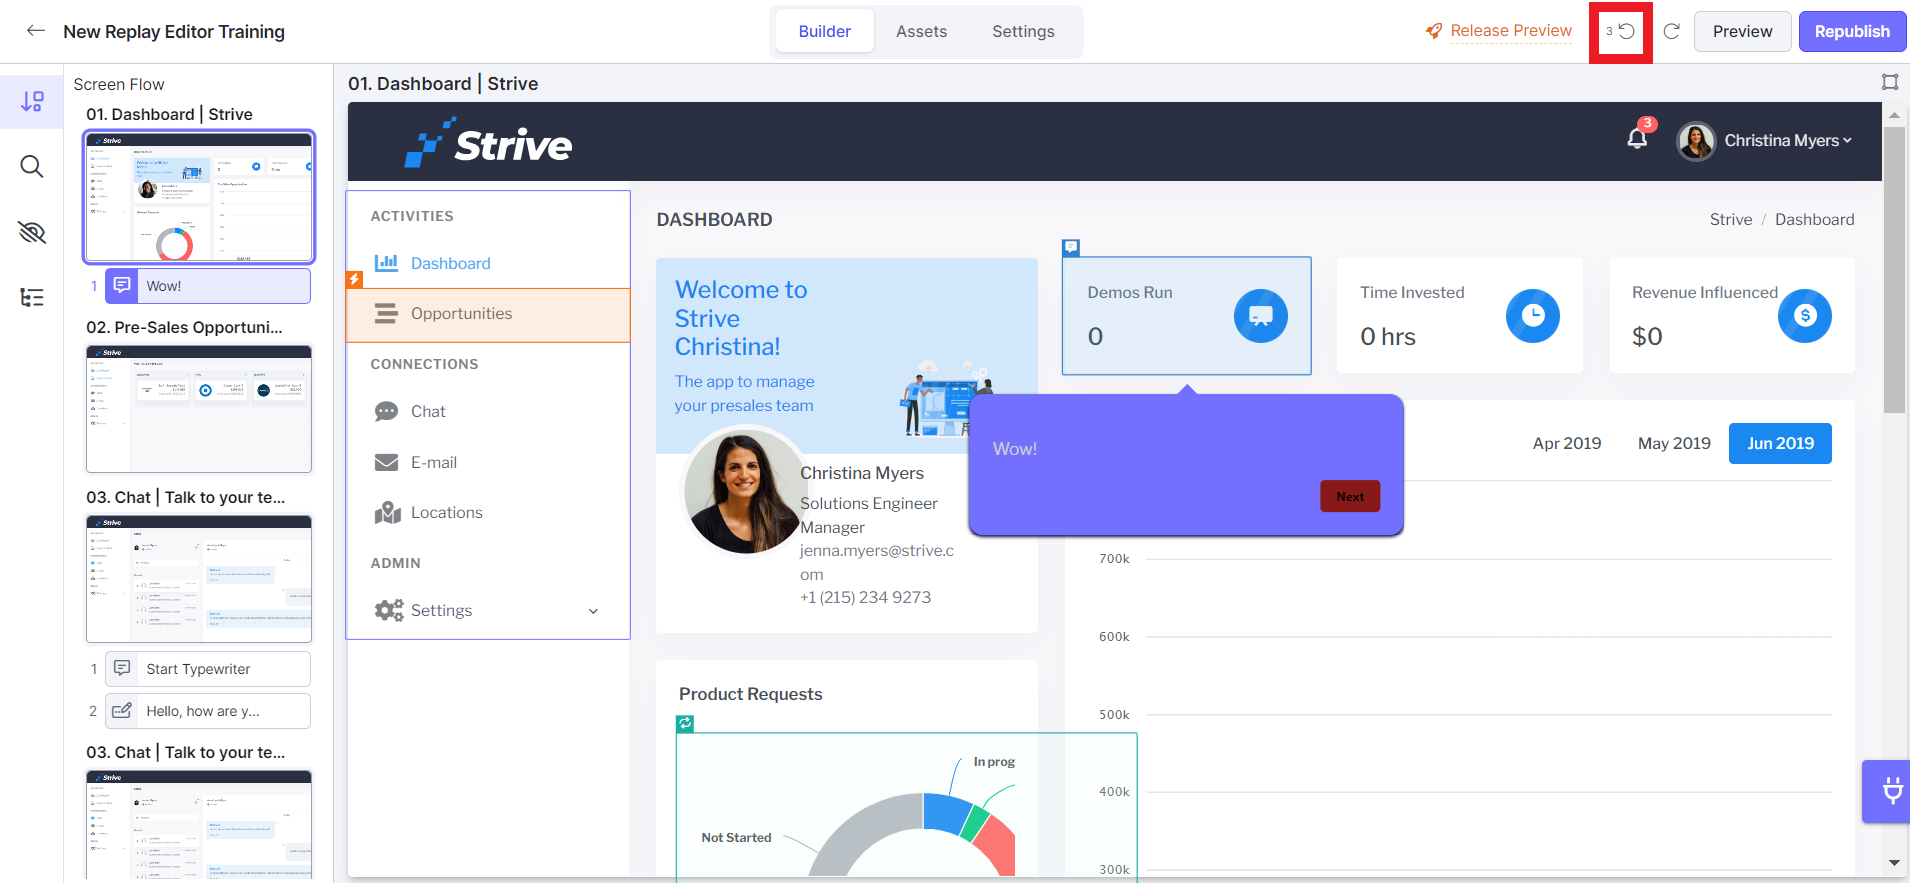
Task: Click the note icon on Start Typewriter step
Action: [122, 668]
